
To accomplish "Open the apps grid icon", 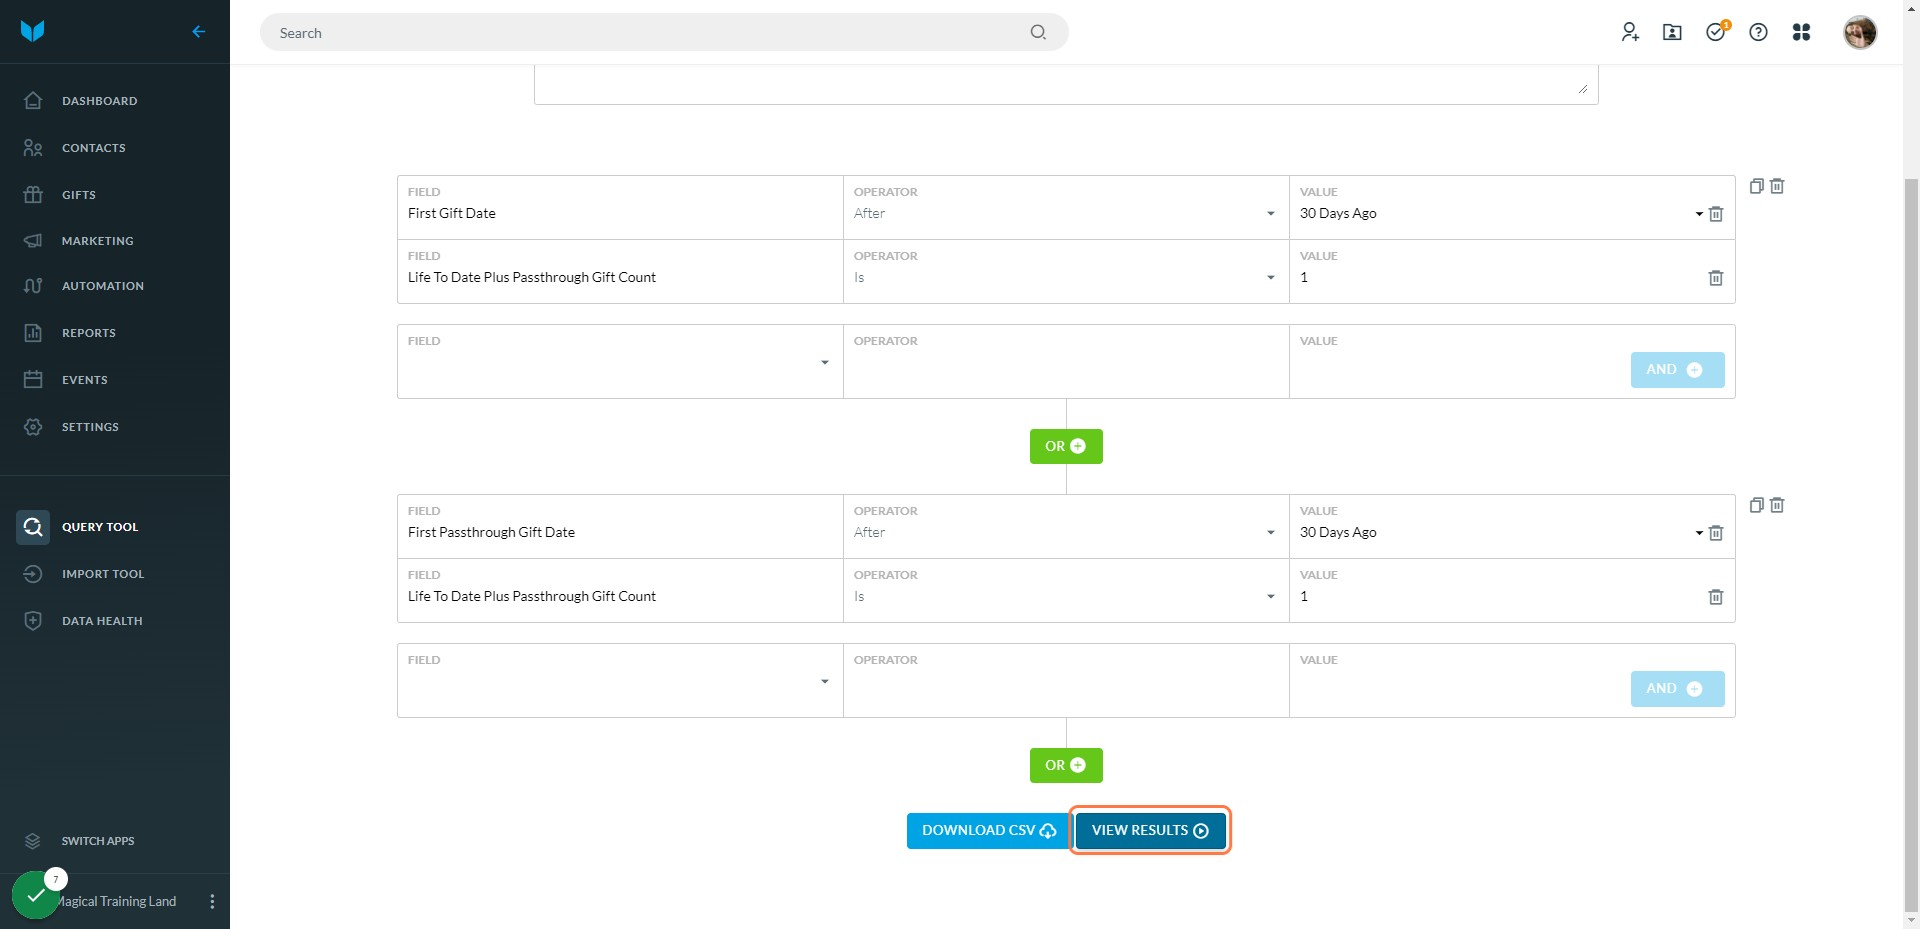I will [1802, 32].
